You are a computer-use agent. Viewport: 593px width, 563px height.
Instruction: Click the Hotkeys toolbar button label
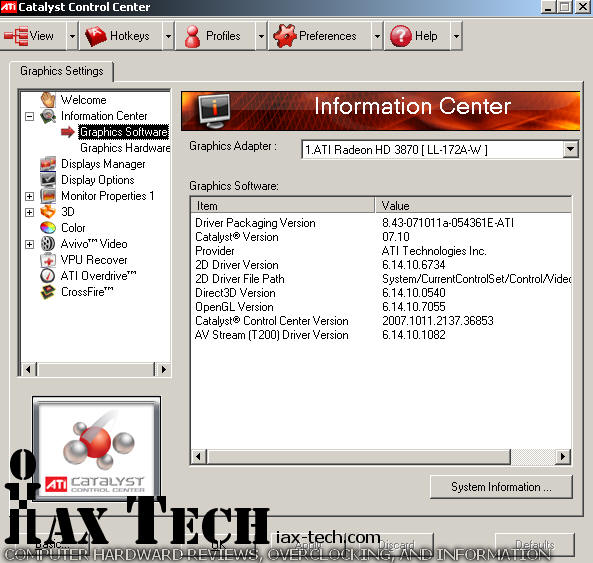click(130, 36)
